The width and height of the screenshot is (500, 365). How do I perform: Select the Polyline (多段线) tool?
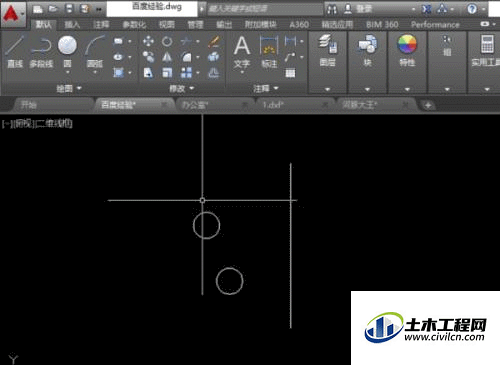pyautogui.click(x=41, y=51)
